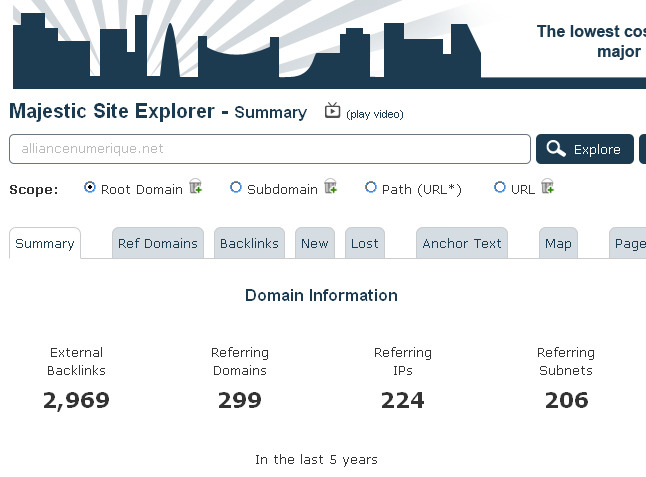Viewport: 646px width, 477px height.
Task: Open the Backlinks tab
Action: click(x=249, y=243)
